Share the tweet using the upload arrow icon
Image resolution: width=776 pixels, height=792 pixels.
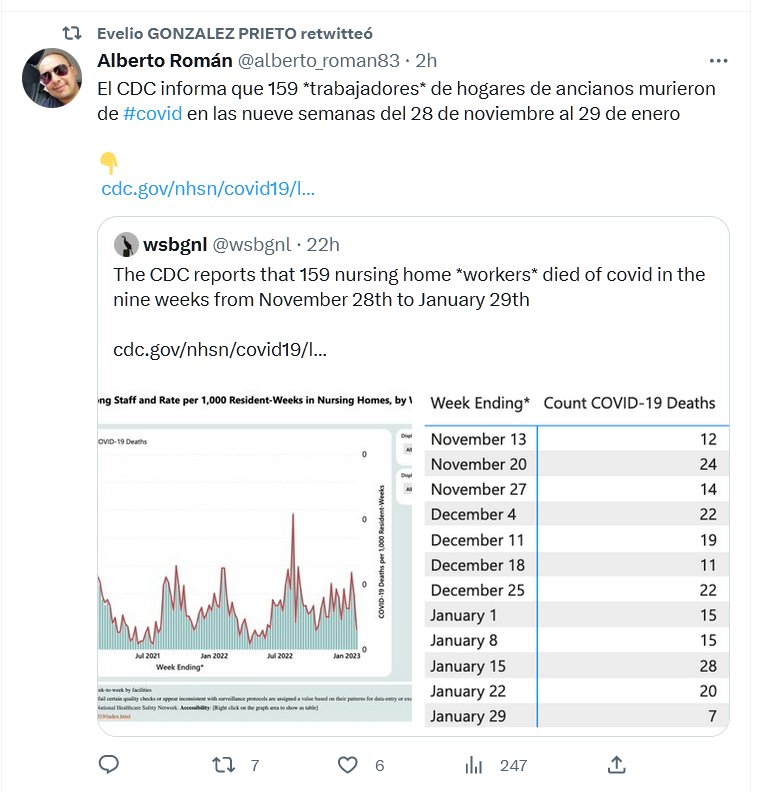[x=617, y=765]
